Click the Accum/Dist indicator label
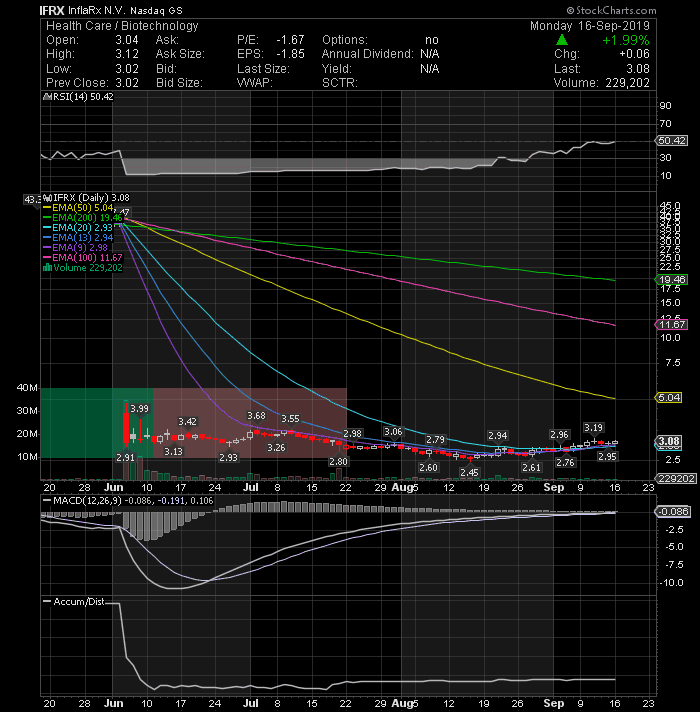700x712 pixels. tap(79, 602)
